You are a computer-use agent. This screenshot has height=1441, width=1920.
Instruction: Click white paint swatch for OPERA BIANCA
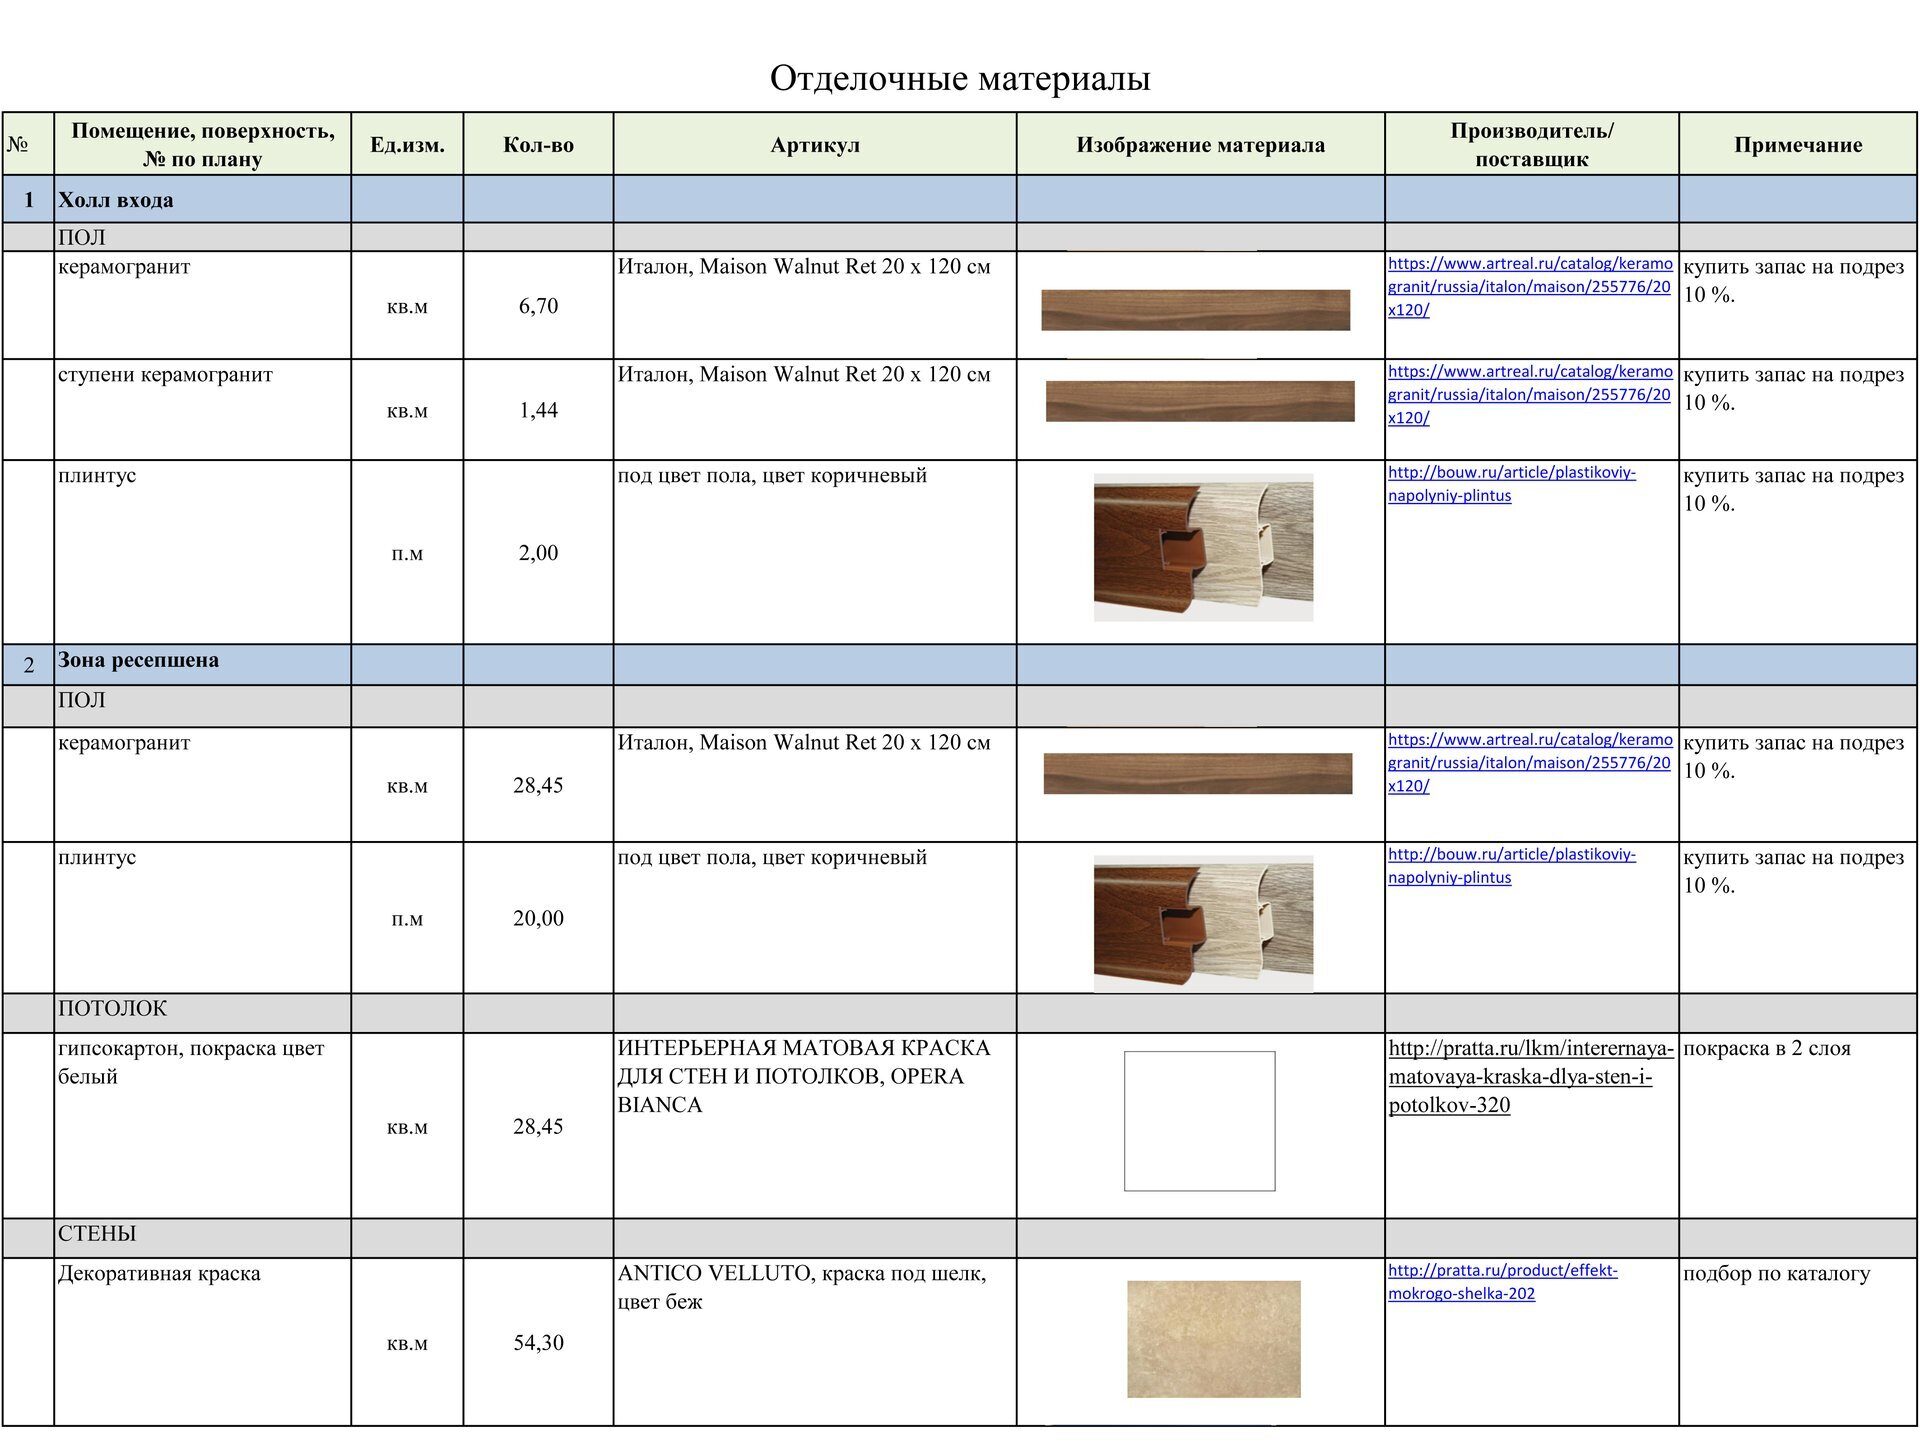tap(1200, 1121)
